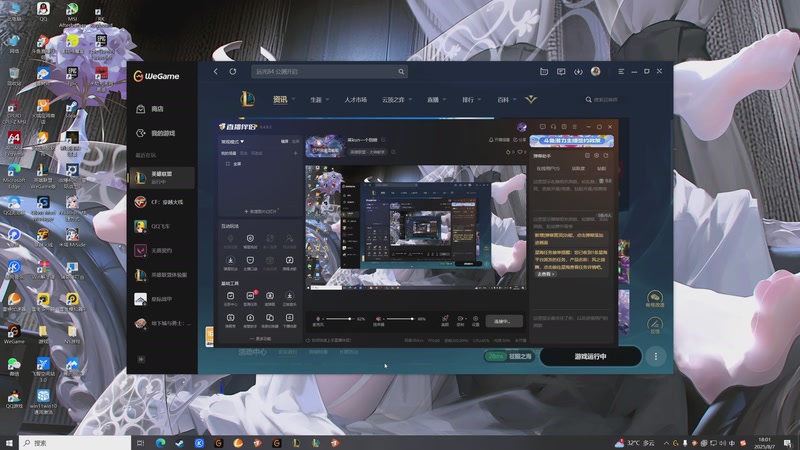Click the promotional banner above 弹幕助手

coord(571,140)
